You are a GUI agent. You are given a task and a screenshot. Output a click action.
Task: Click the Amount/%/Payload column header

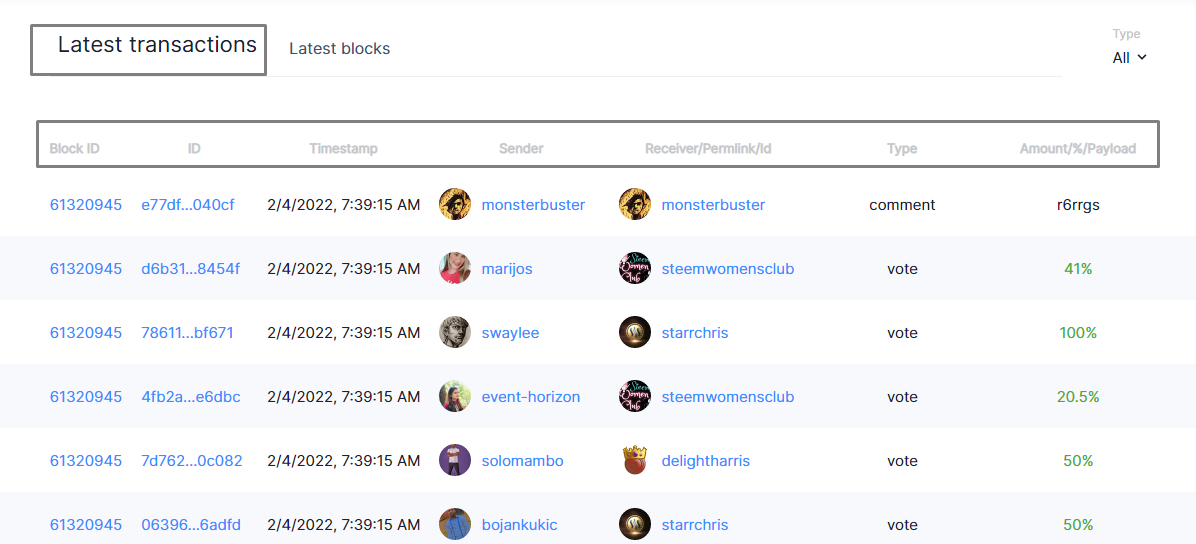click(1078, 149)
